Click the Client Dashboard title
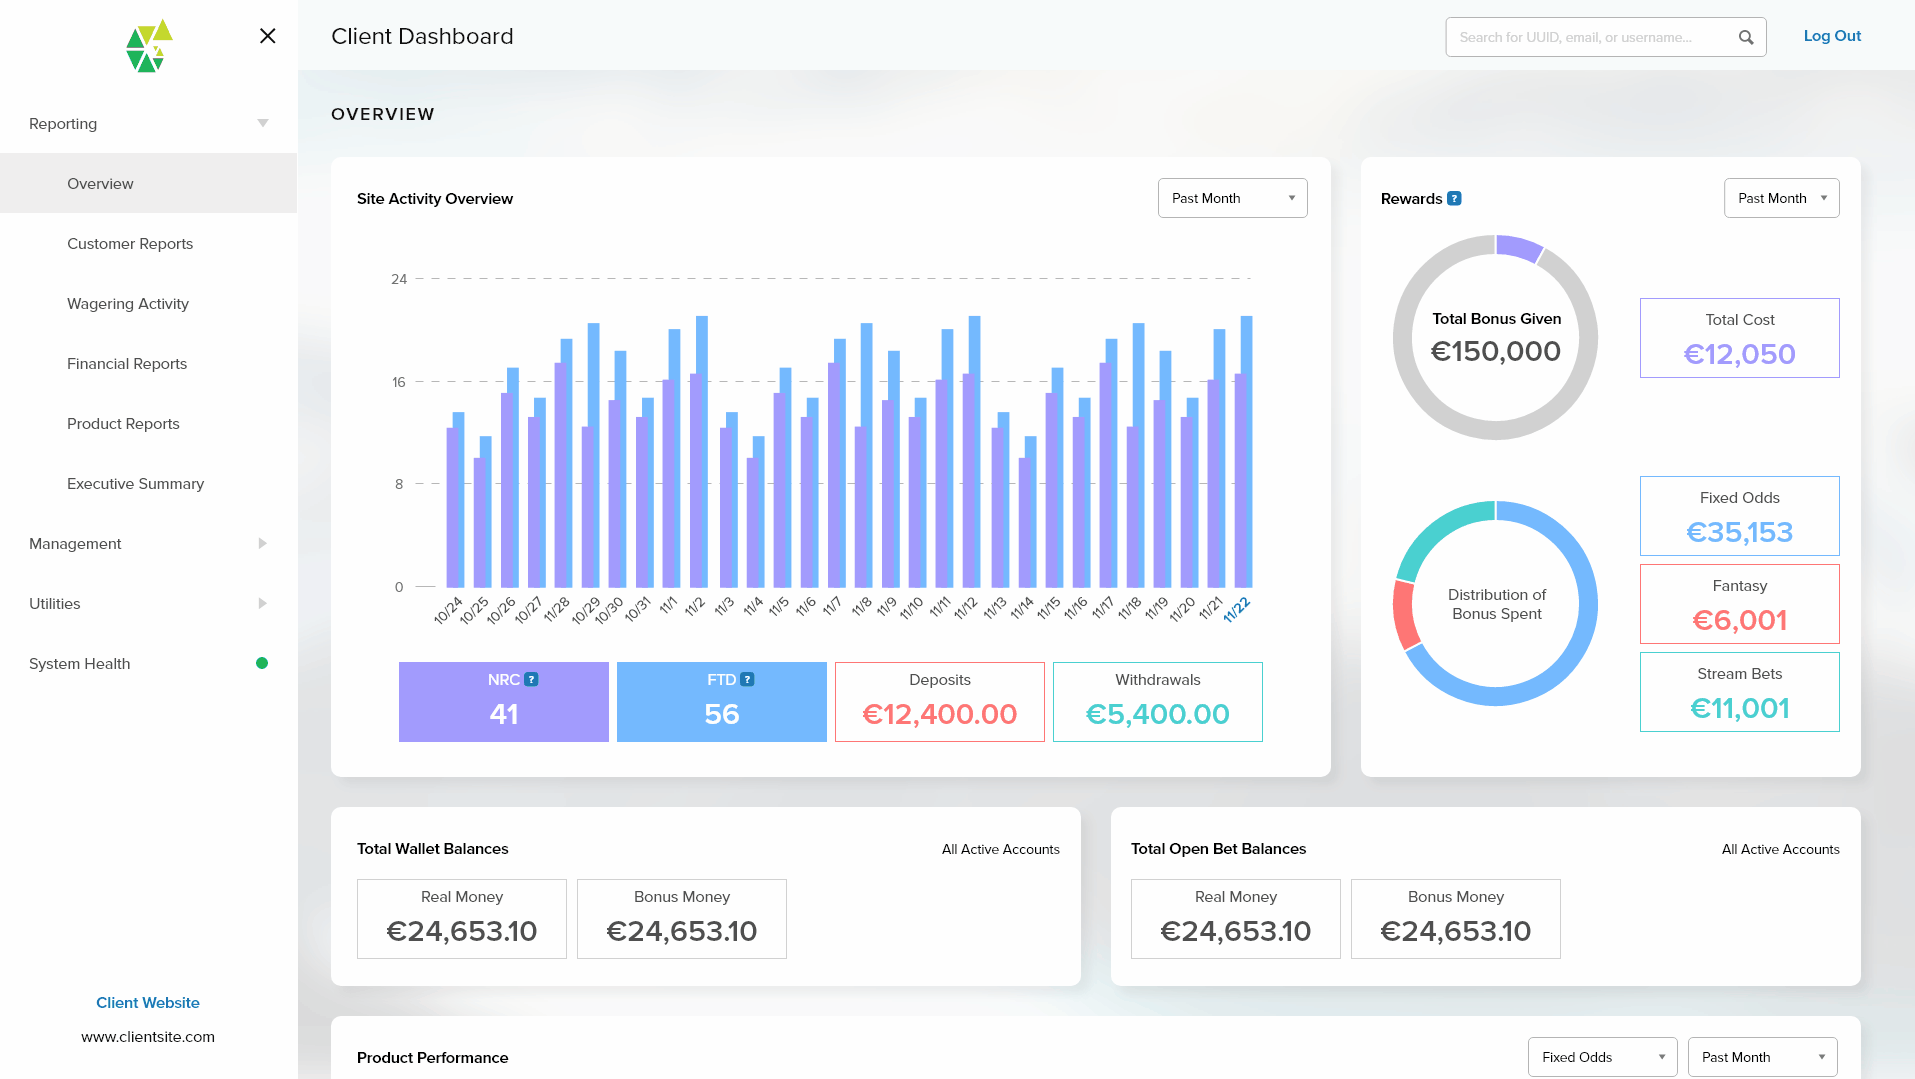 422,36
